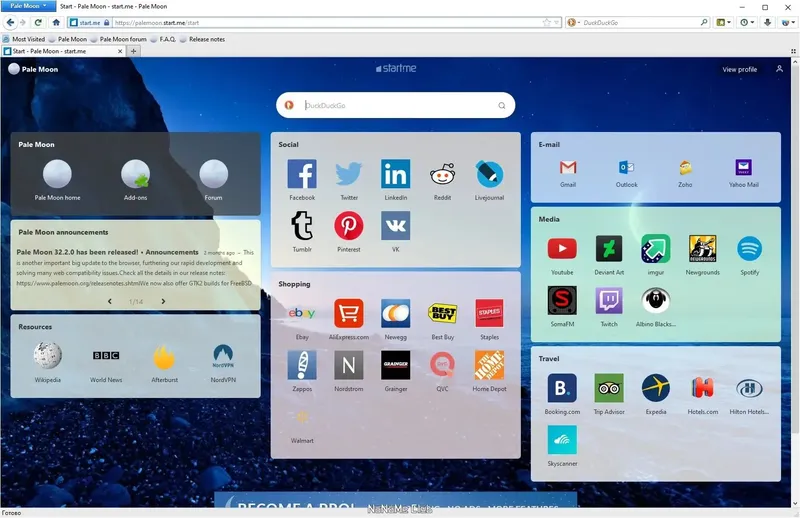Open the Expedia shortcut
Viewport: 800px width, 518px height.
click(656, 388)
